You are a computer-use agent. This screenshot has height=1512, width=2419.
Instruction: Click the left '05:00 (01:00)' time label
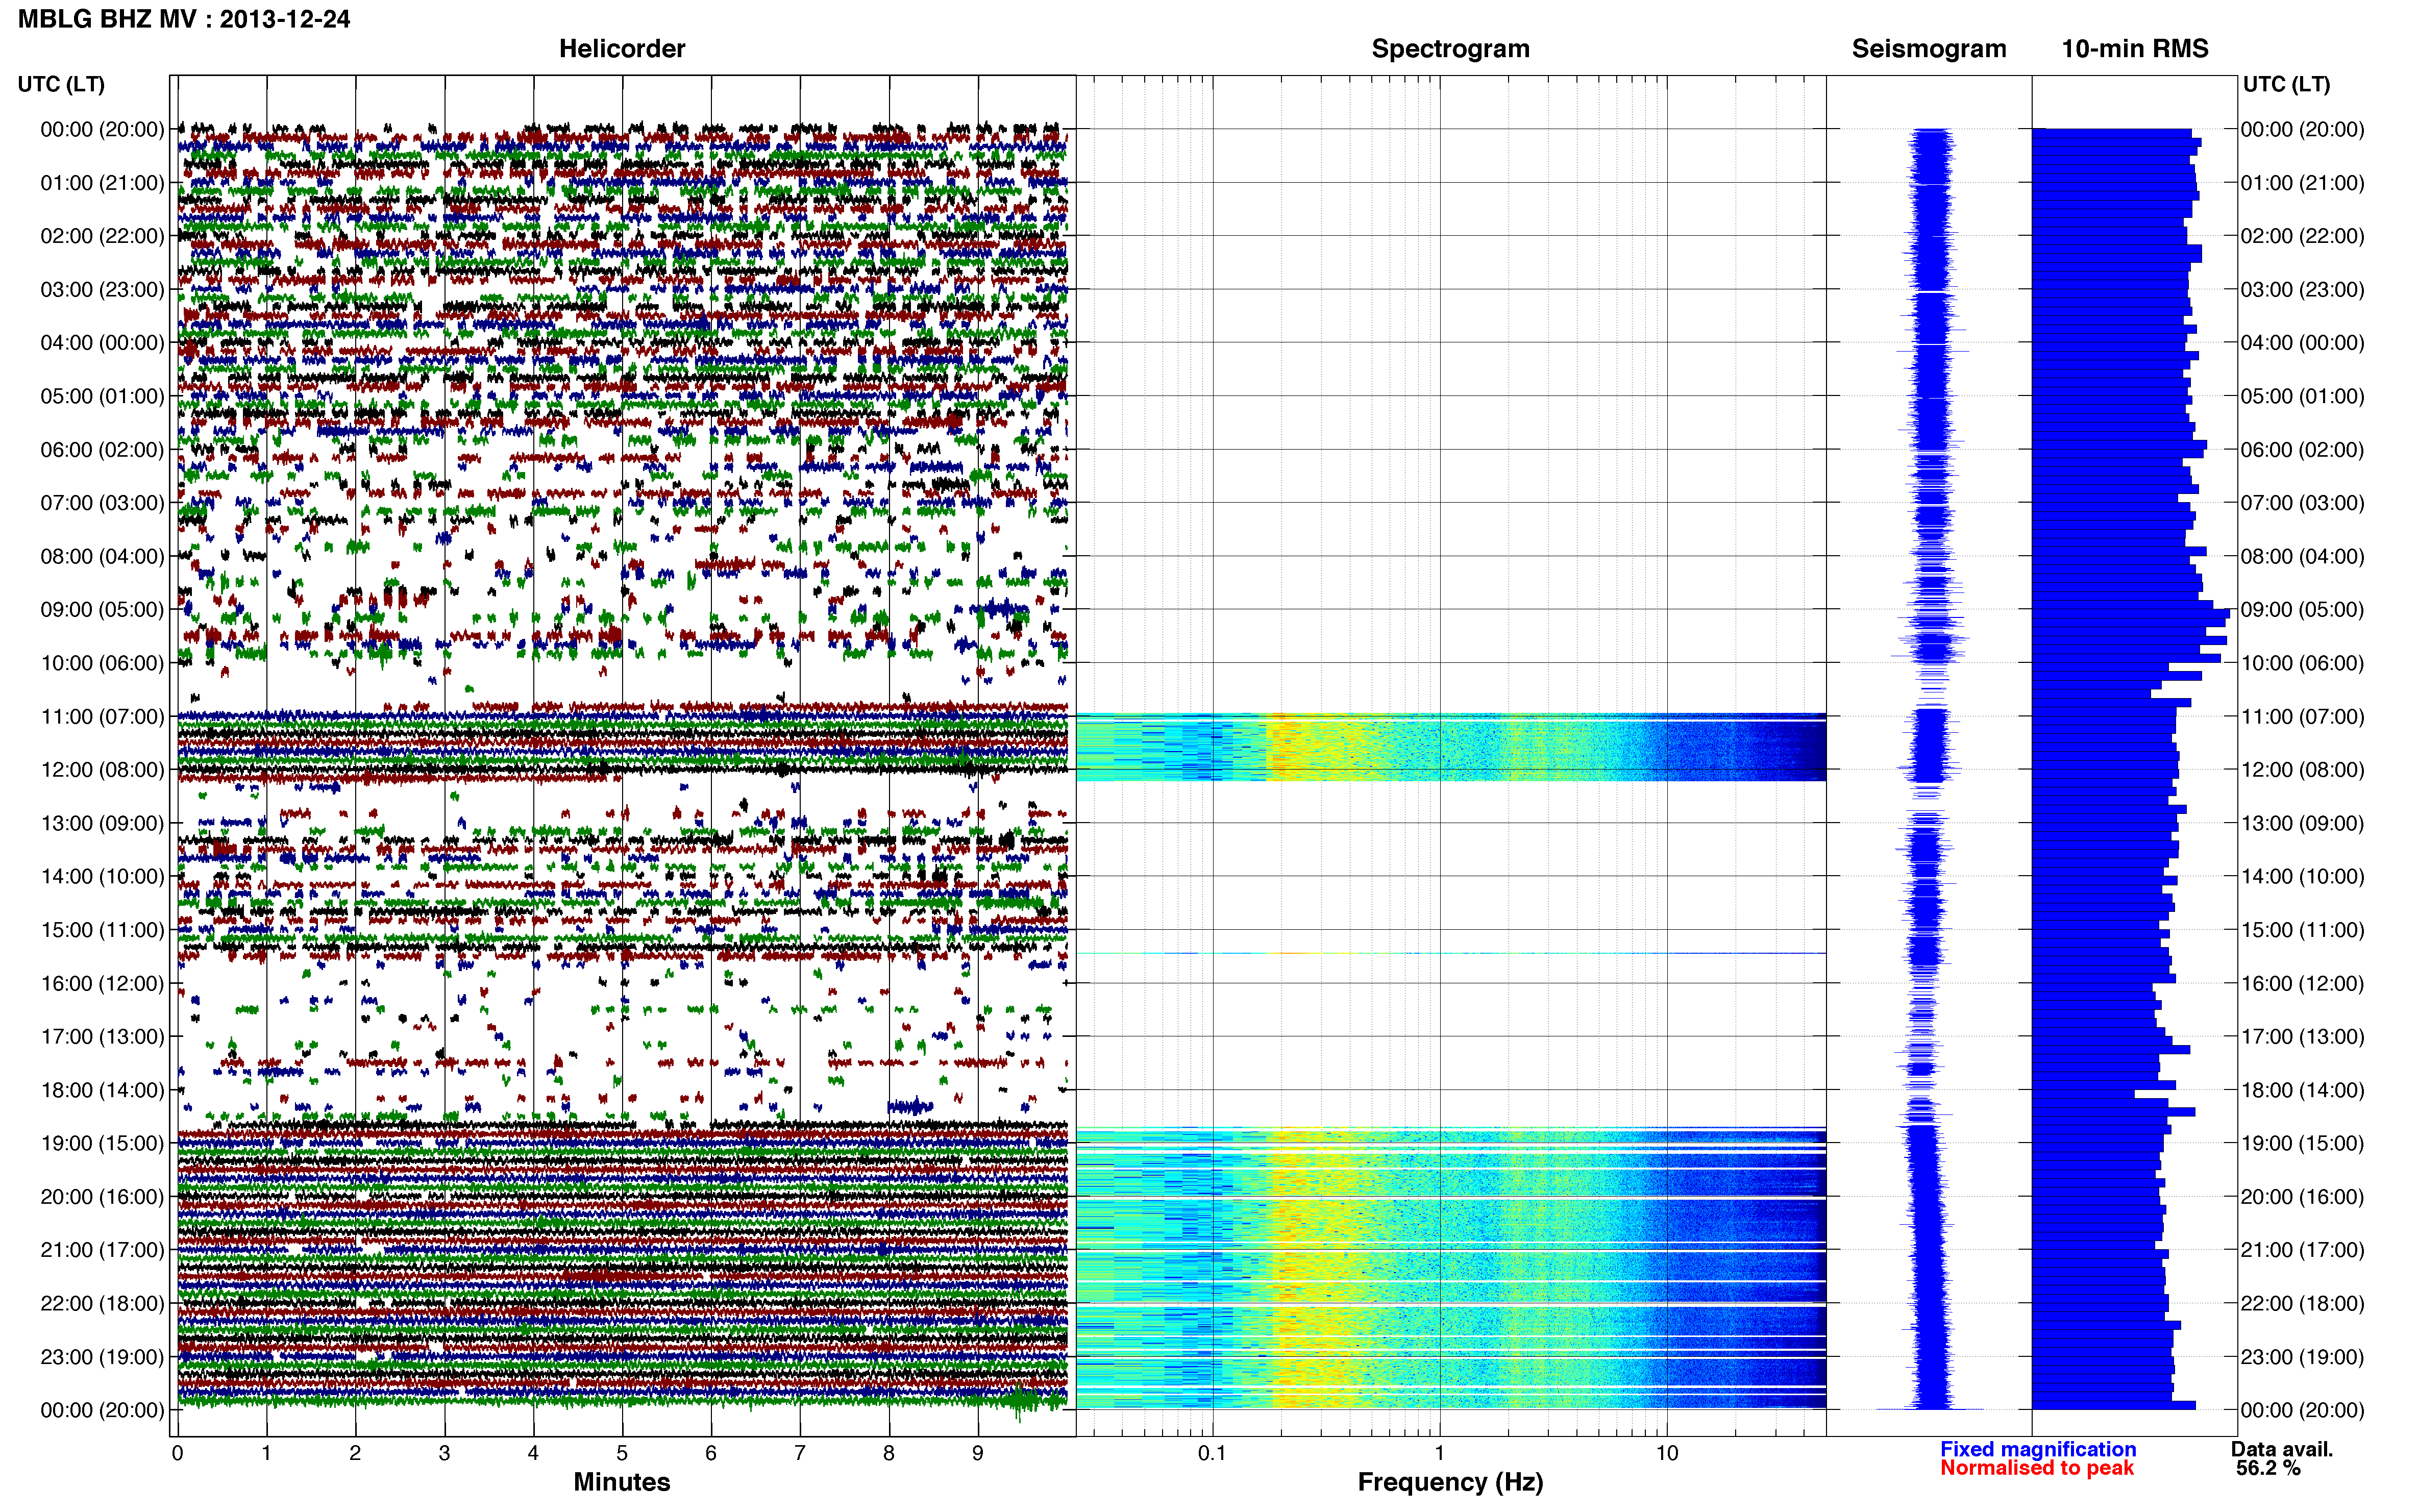click(x=102, y=396)
